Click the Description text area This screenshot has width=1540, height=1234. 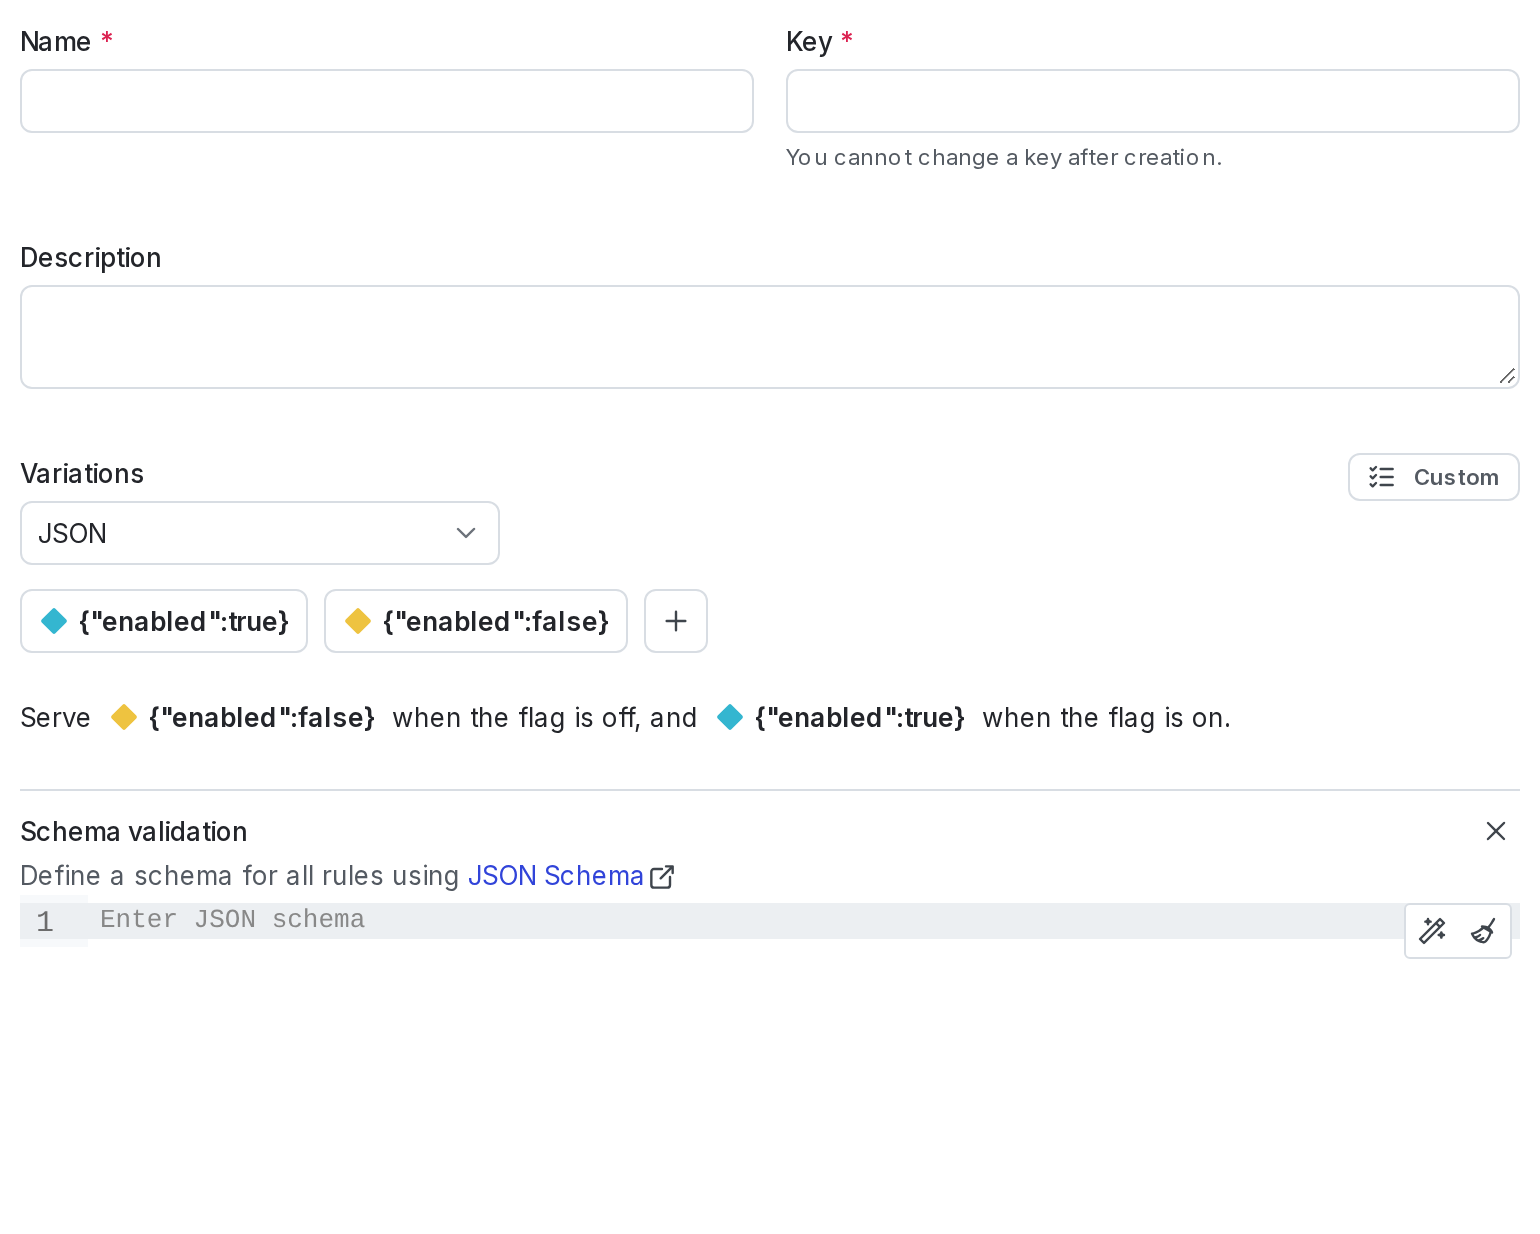coord(769,337)
